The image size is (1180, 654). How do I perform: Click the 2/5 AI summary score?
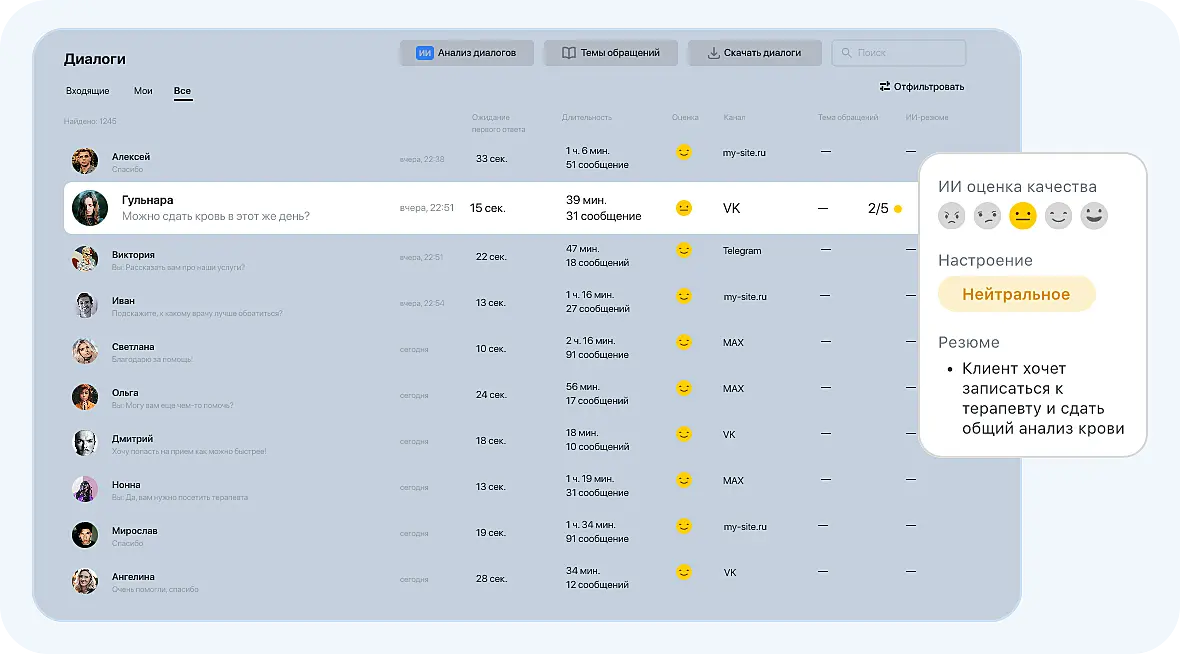pos(884,208)
